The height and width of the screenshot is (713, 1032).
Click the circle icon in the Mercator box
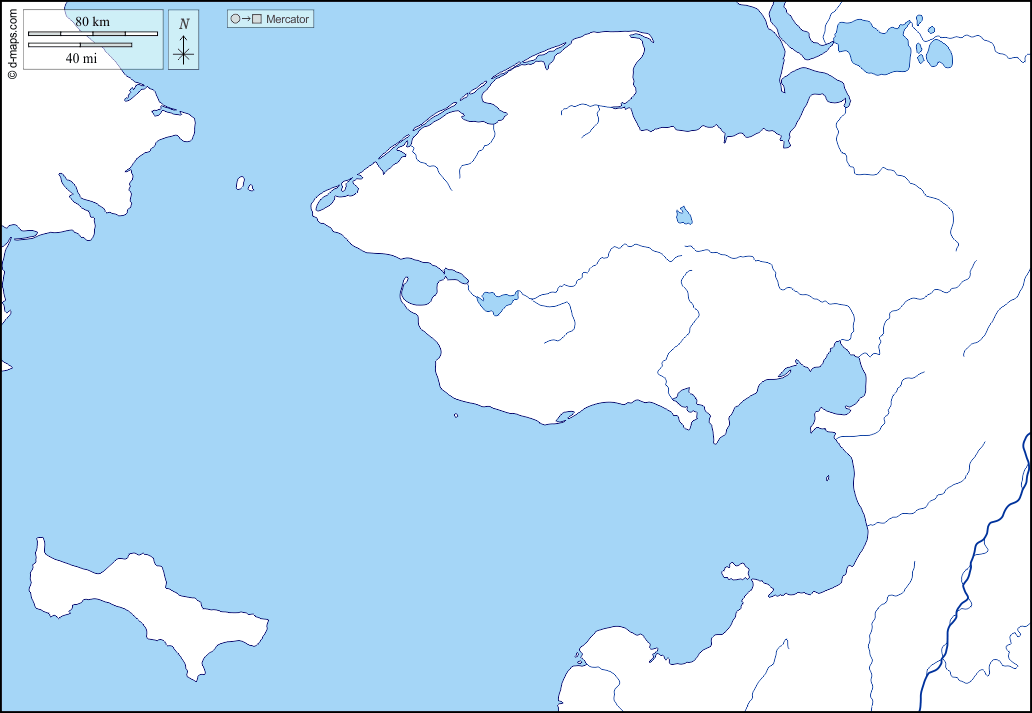pos(236,19)
